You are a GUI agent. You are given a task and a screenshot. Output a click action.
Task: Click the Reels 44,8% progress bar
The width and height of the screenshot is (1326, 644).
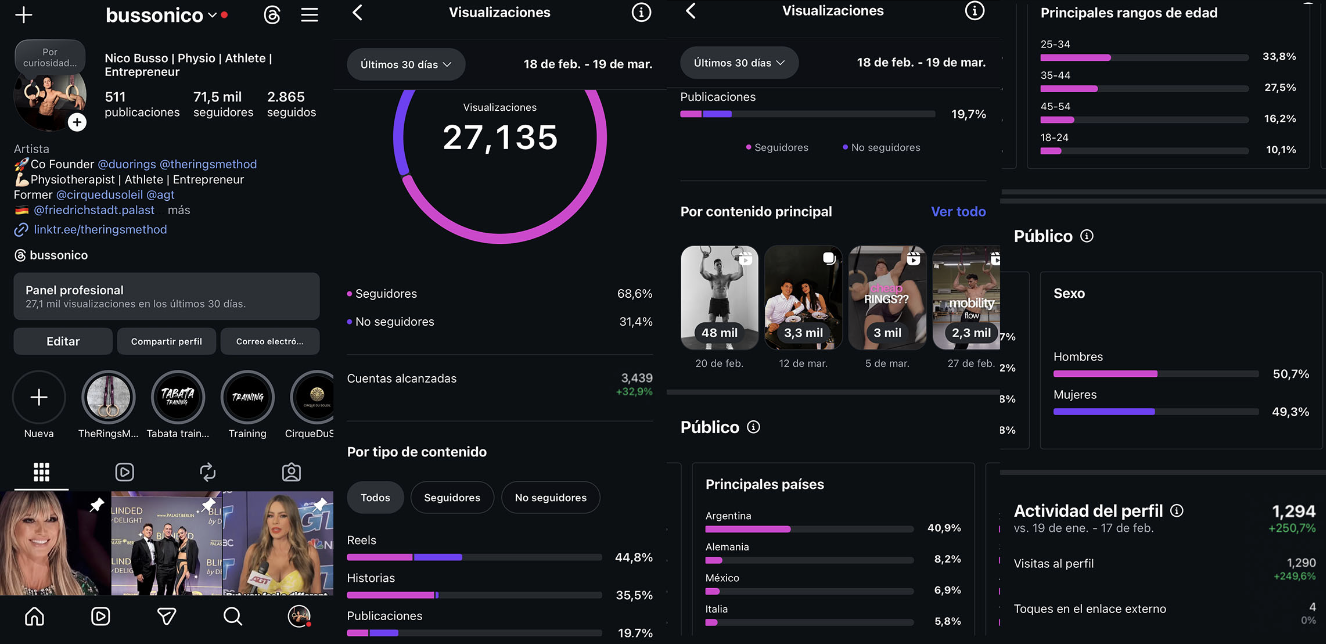[474, 557]
